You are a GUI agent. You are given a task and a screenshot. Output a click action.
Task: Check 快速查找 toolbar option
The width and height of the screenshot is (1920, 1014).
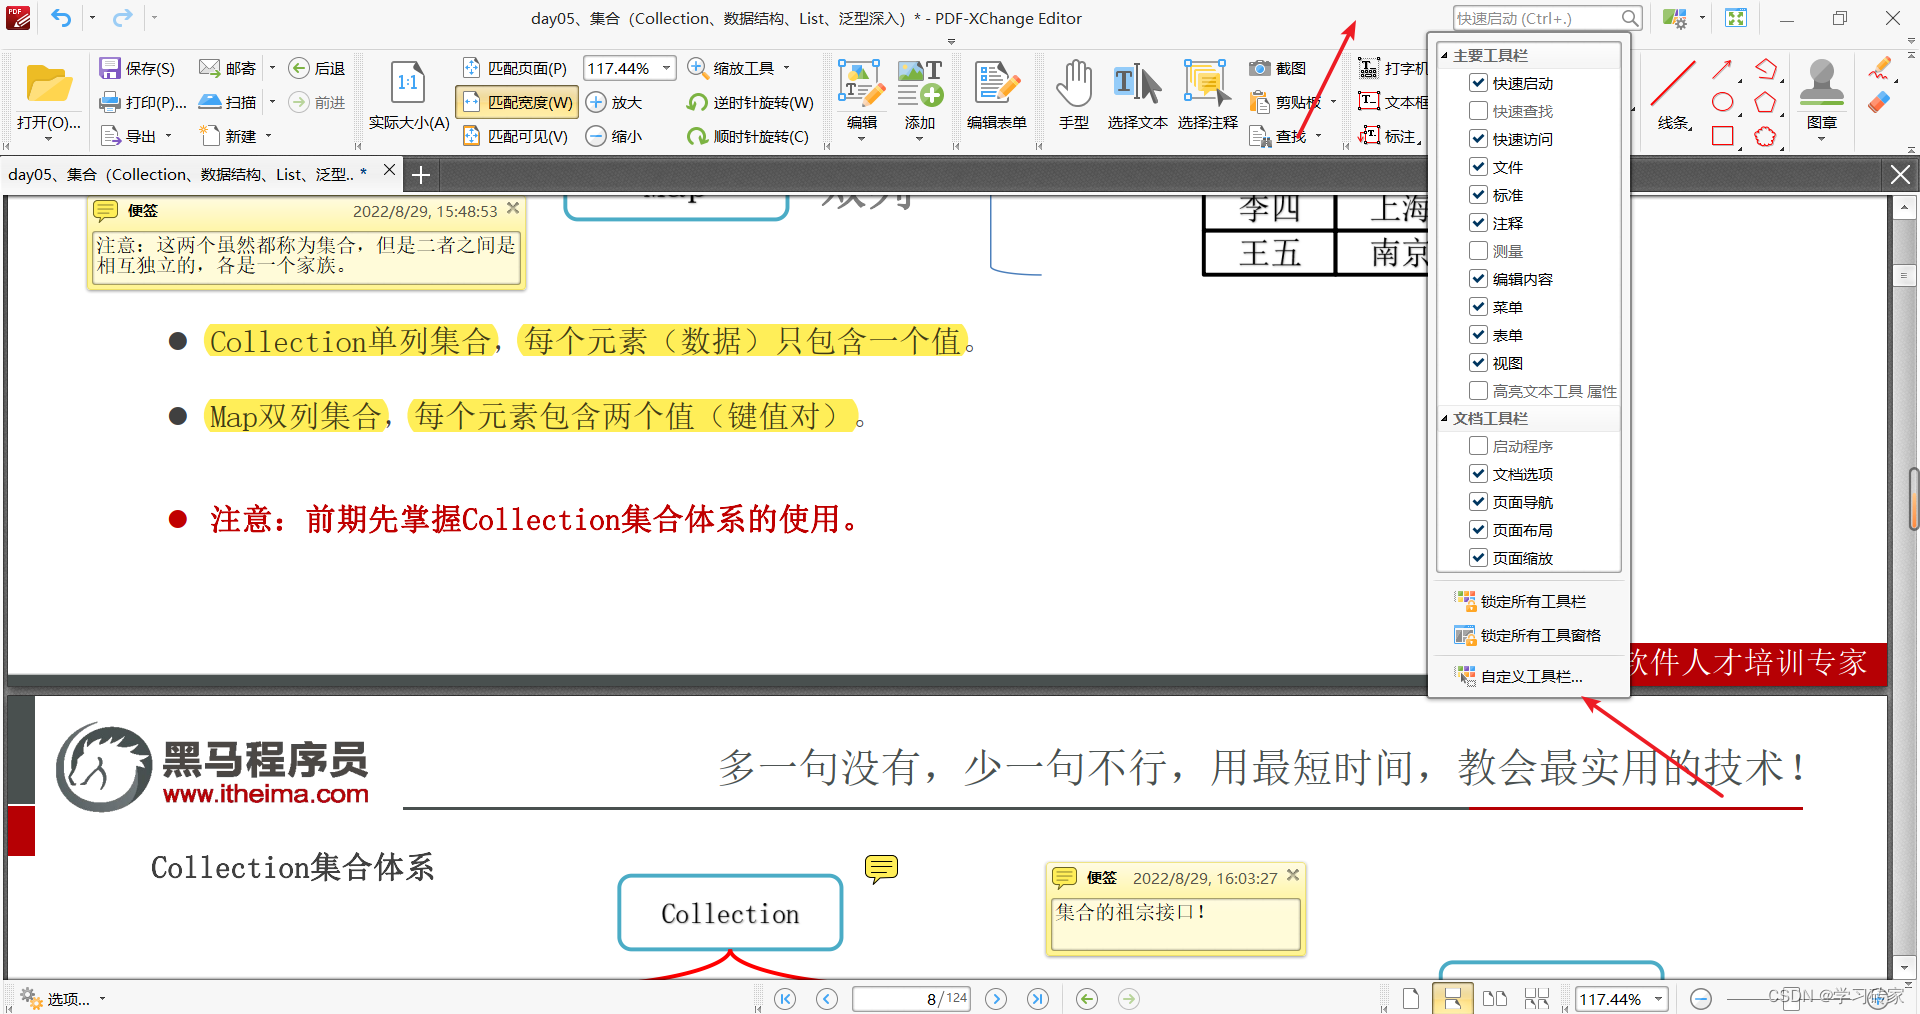coord(1478,111)
